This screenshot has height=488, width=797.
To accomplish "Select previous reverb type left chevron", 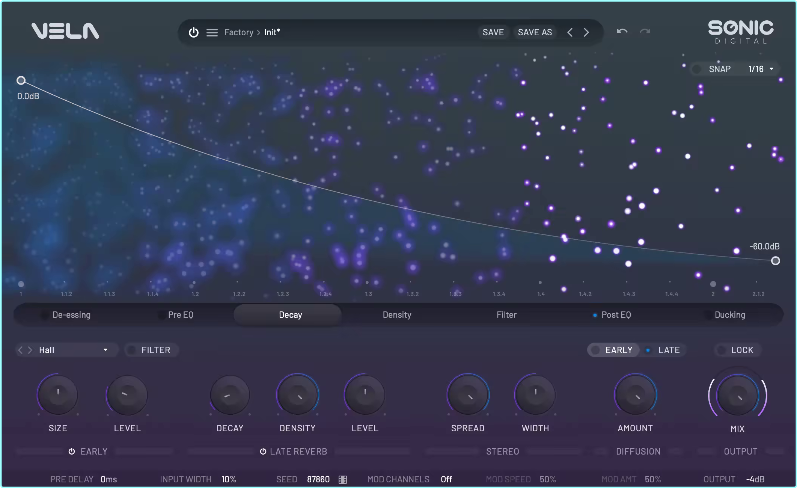I will pos(20,350).
